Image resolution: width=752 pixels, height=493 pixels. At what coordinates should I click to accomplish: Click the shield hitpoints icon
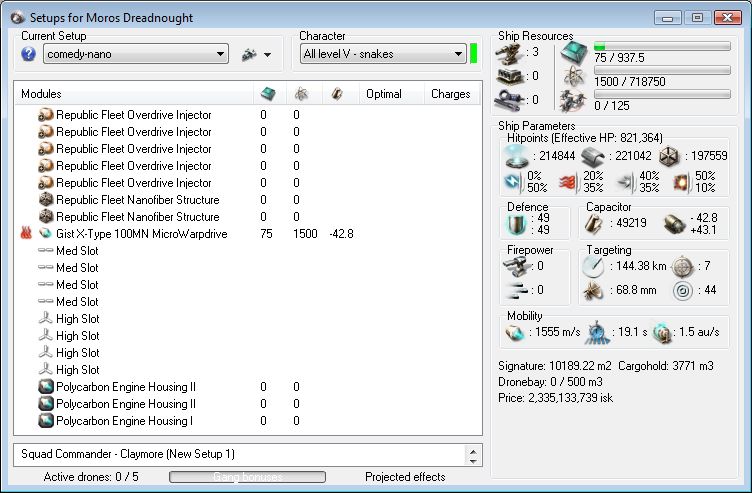pyautogui.click(x=517, y=156)
